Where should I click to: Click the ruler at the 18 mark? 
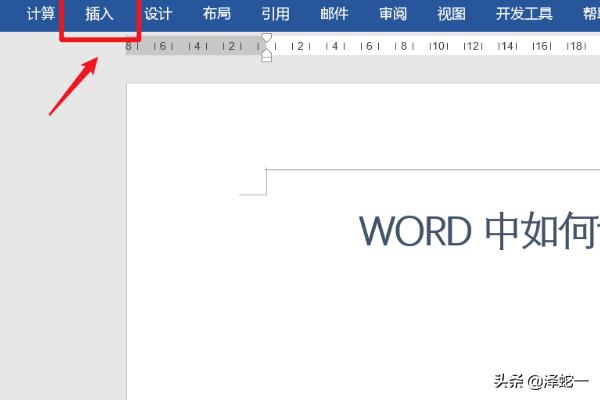coord(577,46)
